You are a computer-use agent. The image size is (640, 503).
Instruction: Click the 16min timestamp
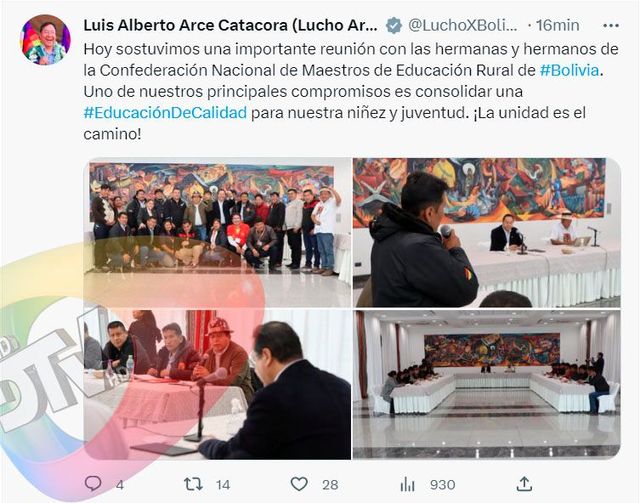pyautogui.click(x=558, y=25)
